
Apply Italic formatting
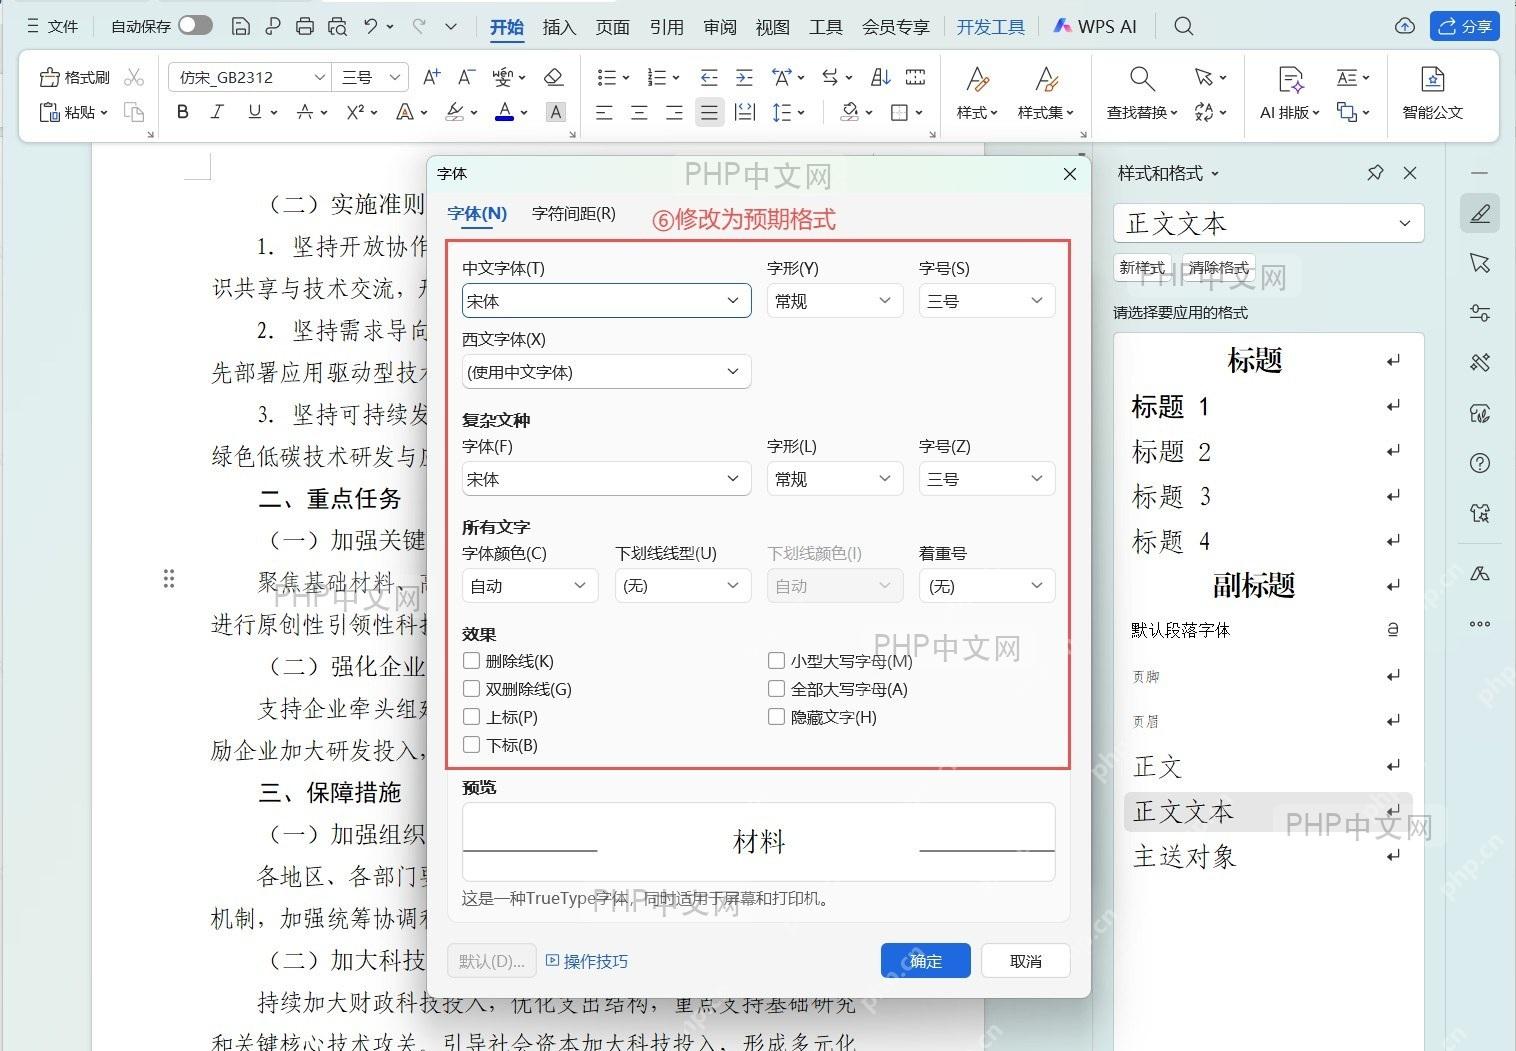coord(217,112)
